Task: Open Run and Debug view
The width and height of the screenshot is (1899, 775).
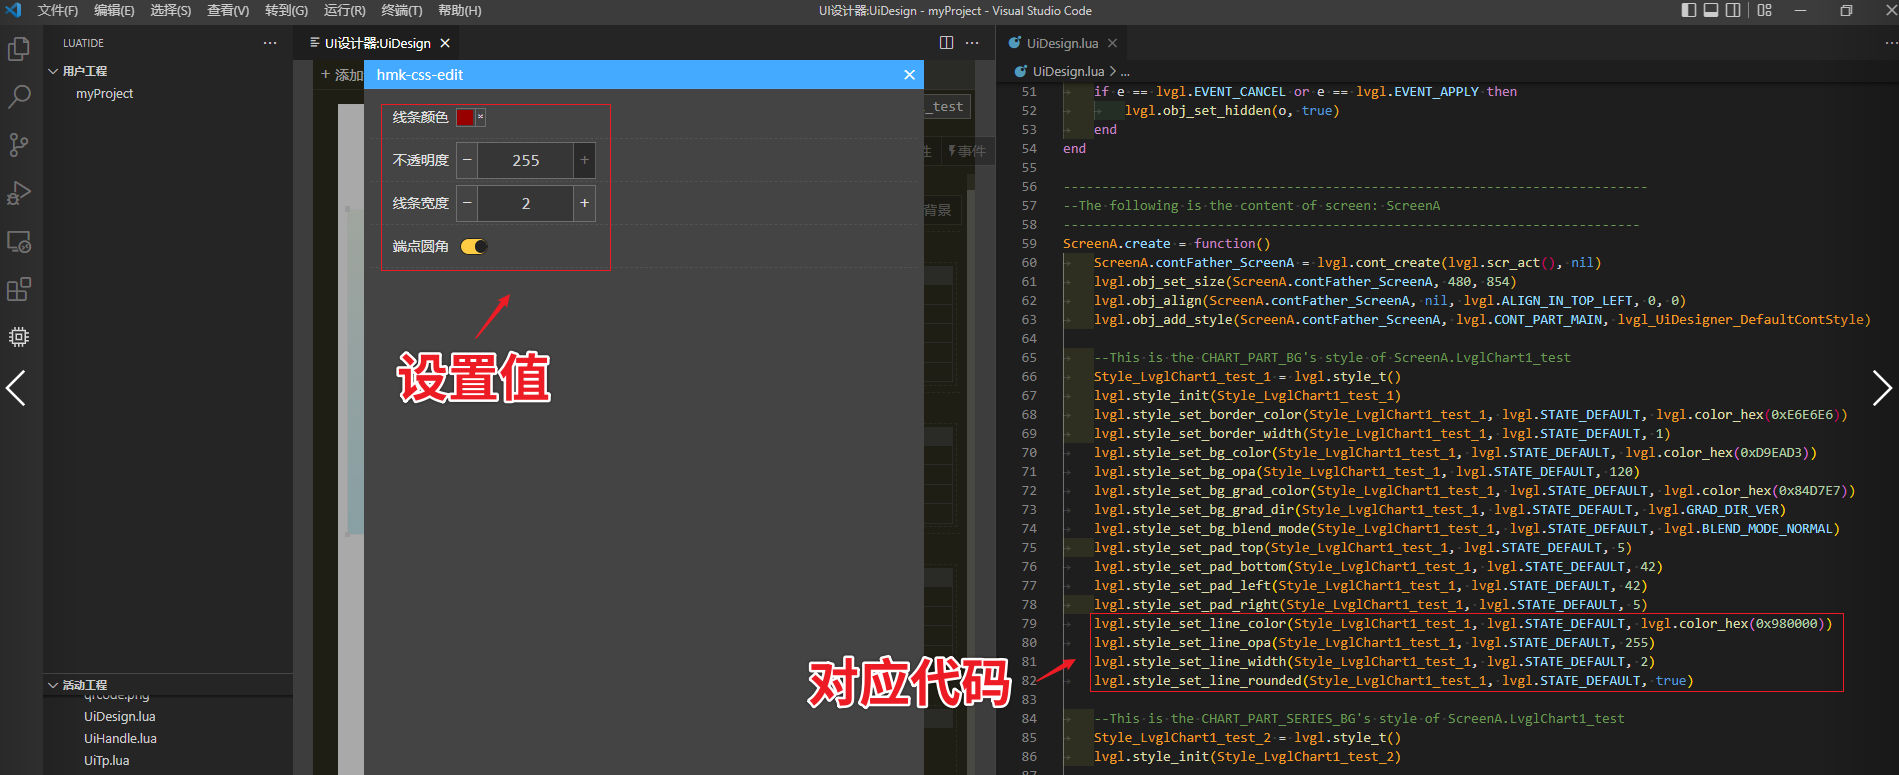Action: tap(19, 193)
